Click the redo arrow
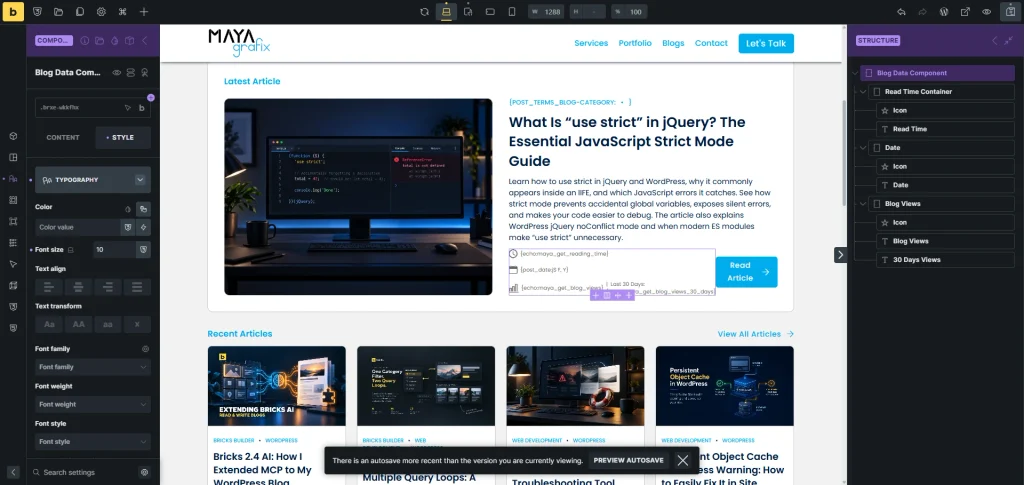The height and width of the screenshot is (485, 1024). [923, 12]
